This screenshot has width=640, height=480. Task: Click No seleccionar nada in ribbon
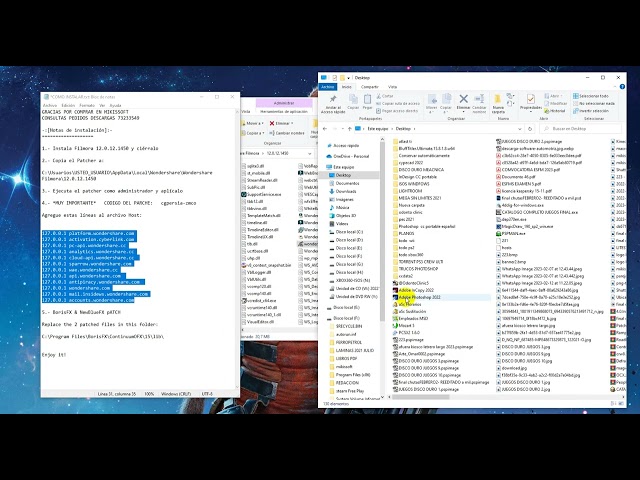[x=593, y=103]
